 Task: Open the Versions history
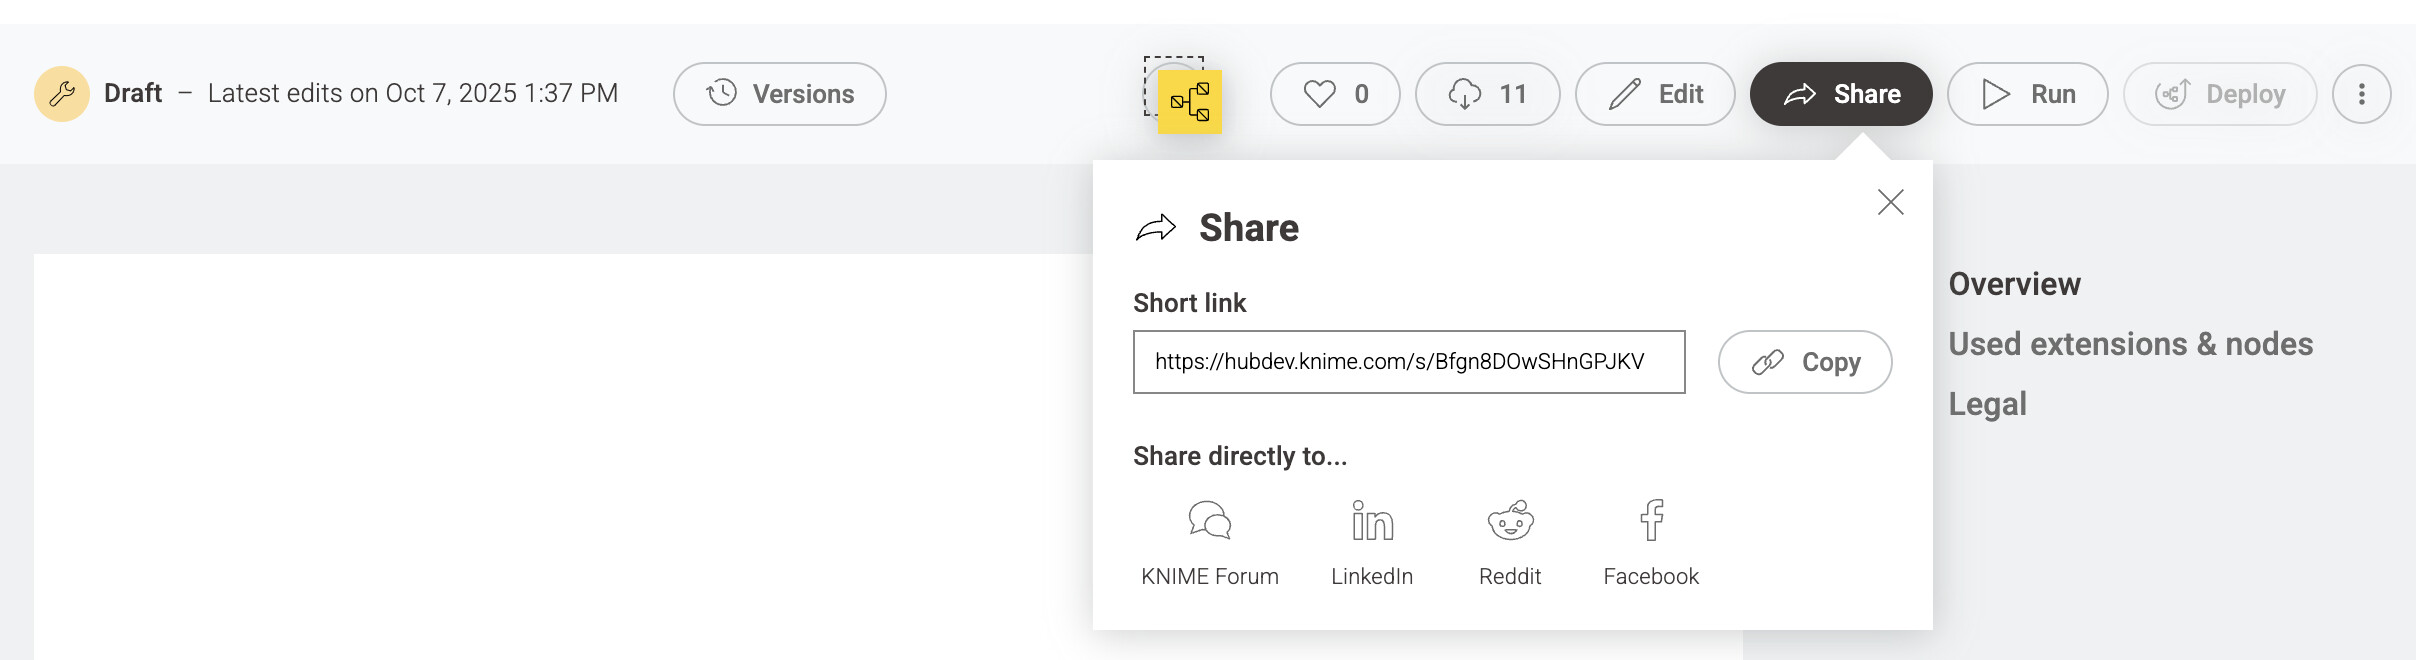coord(779,94)
